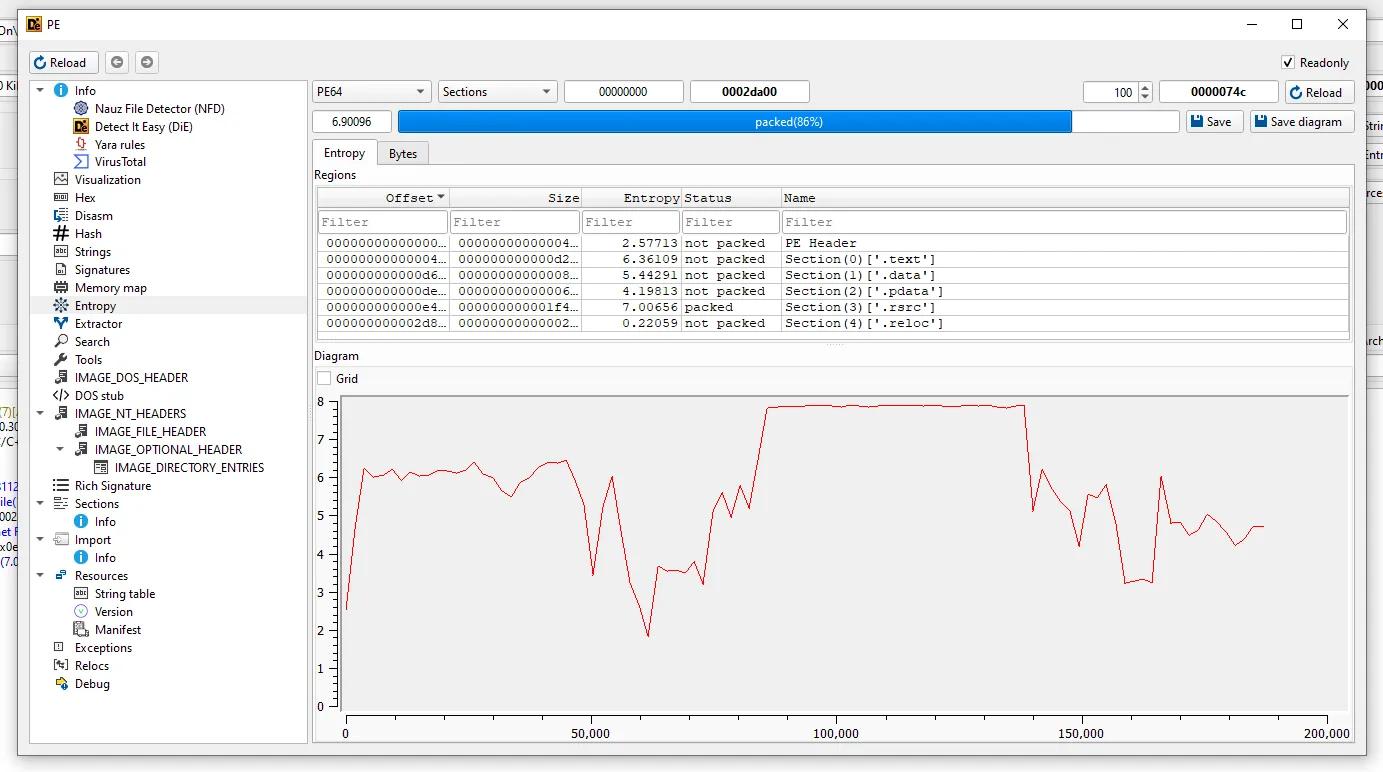
Task: Open Nauz File Detector (NFD) item
Action: click(159, 108)
